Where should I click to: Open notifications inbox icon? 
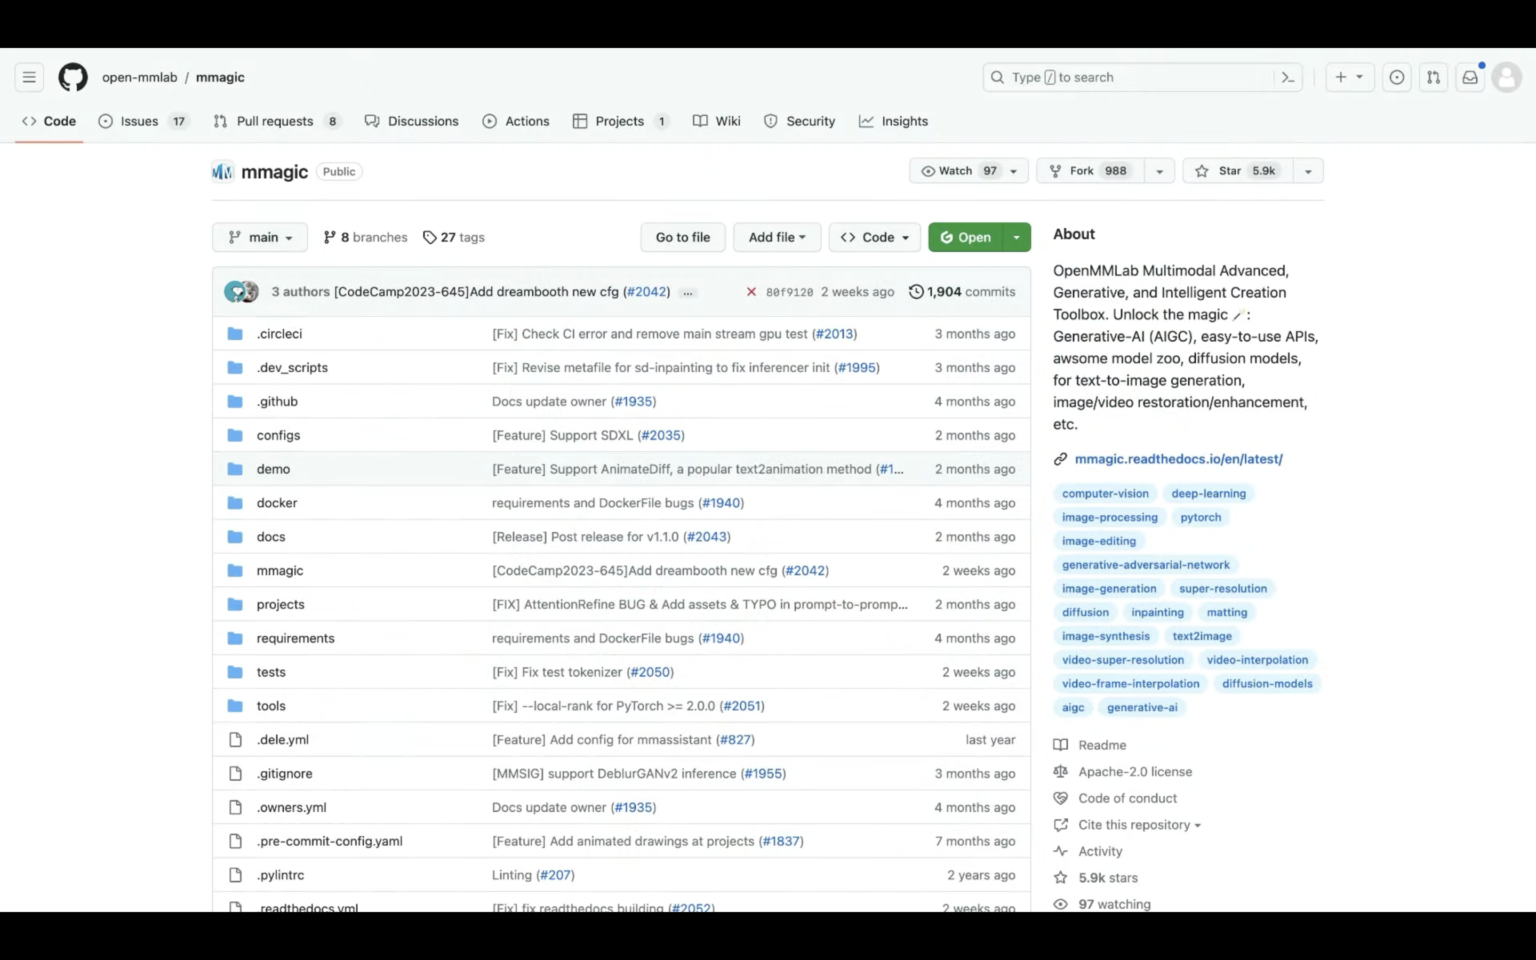tap(1470, 77)
